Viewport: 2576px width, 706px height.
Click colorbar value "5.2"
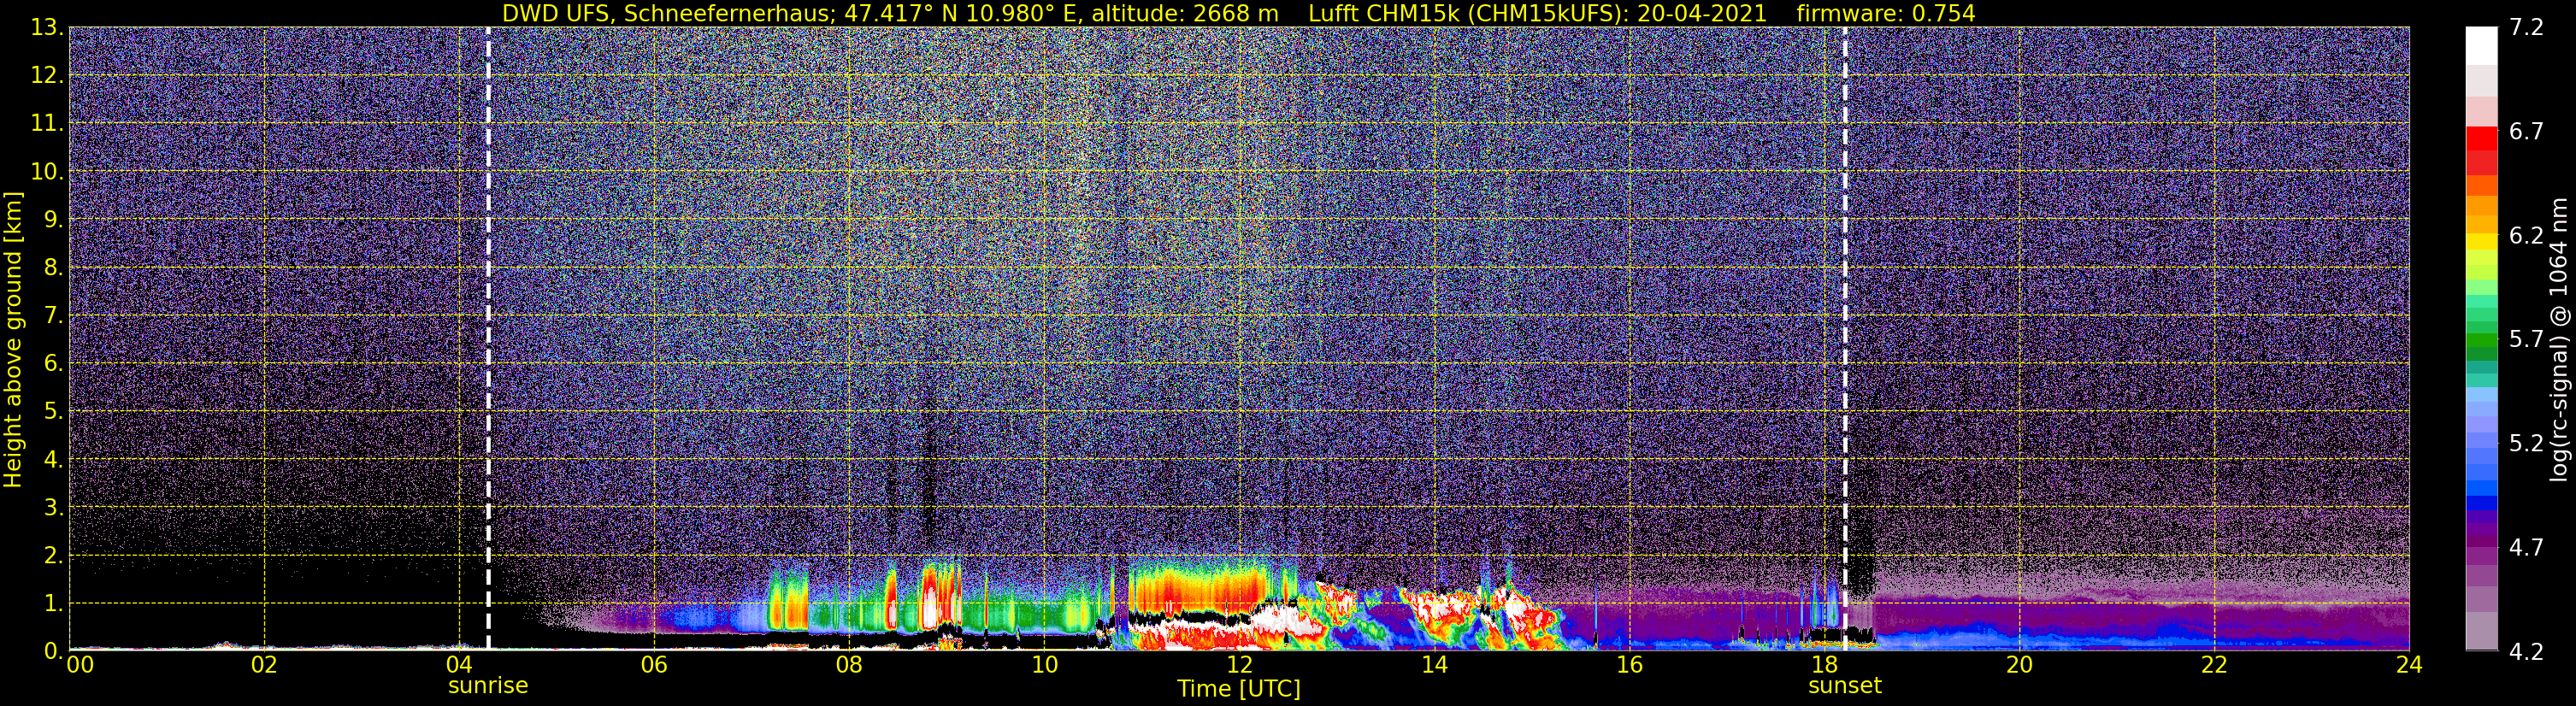[2526, 443]
